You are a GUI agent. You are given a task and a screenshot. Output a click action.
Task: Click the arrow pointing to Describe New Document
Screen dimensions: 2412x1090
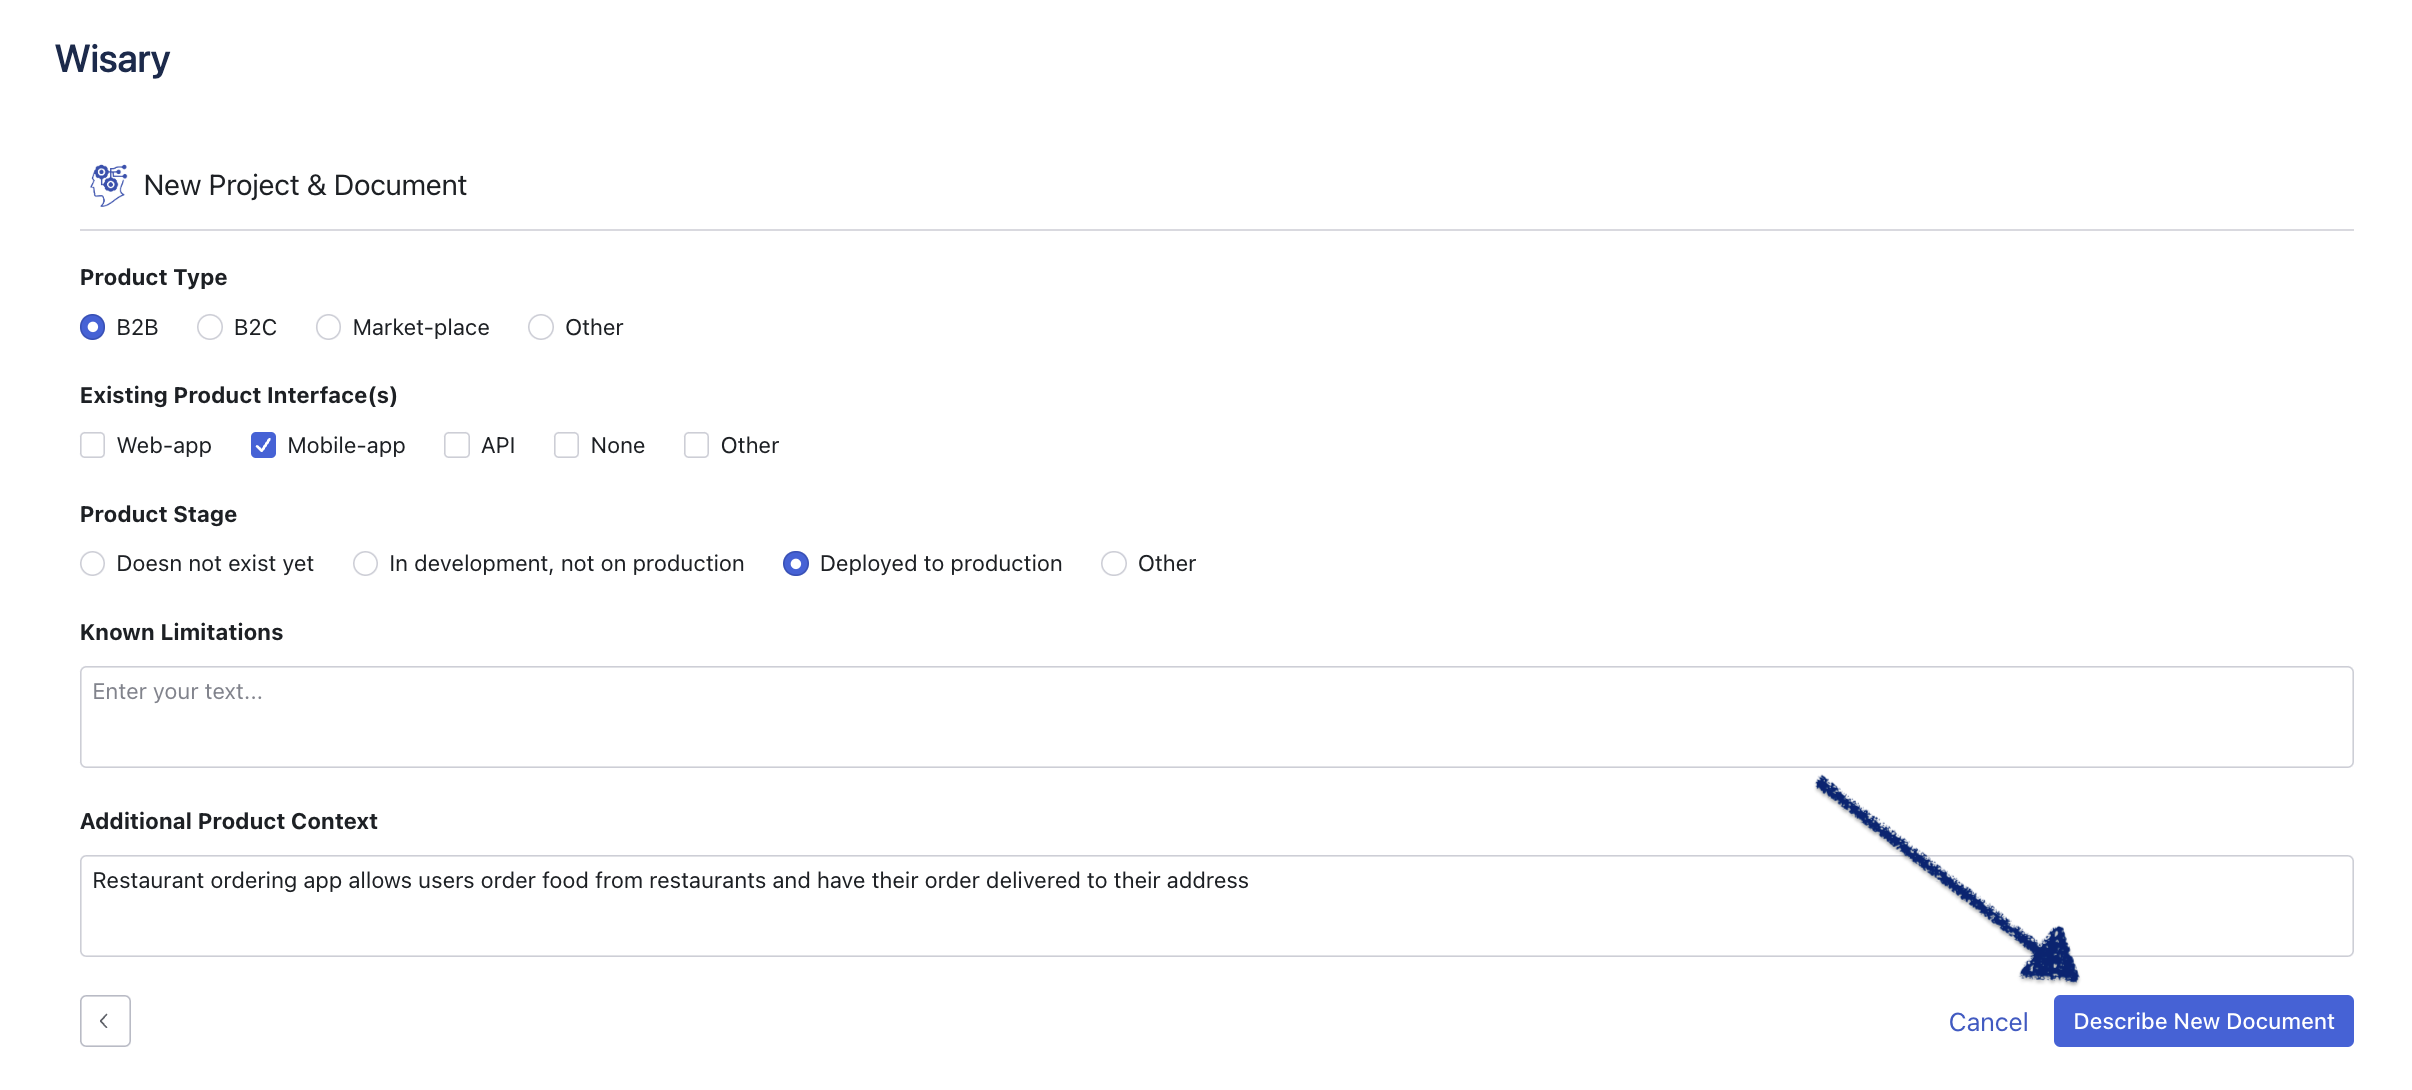point(2204,1019)
